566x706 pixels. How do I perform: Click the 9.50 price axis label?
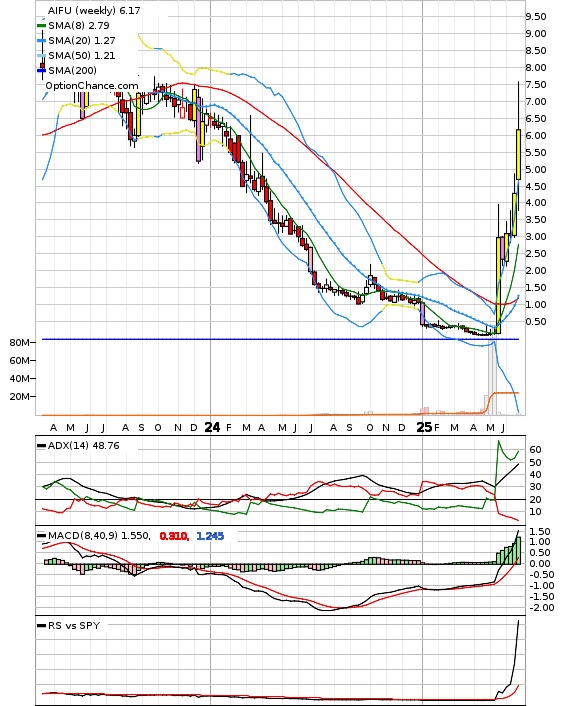[536, 17]
